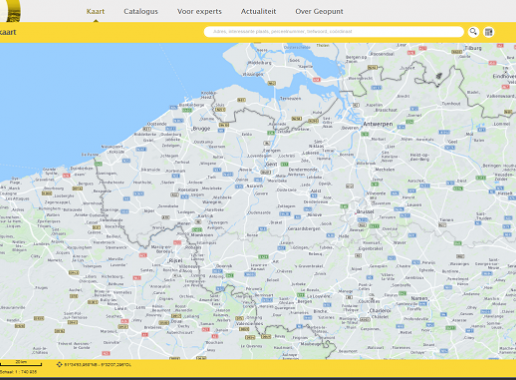Click the Oudenaarde label on the map
The image size is (516, 380).
[x=259, y=212]
